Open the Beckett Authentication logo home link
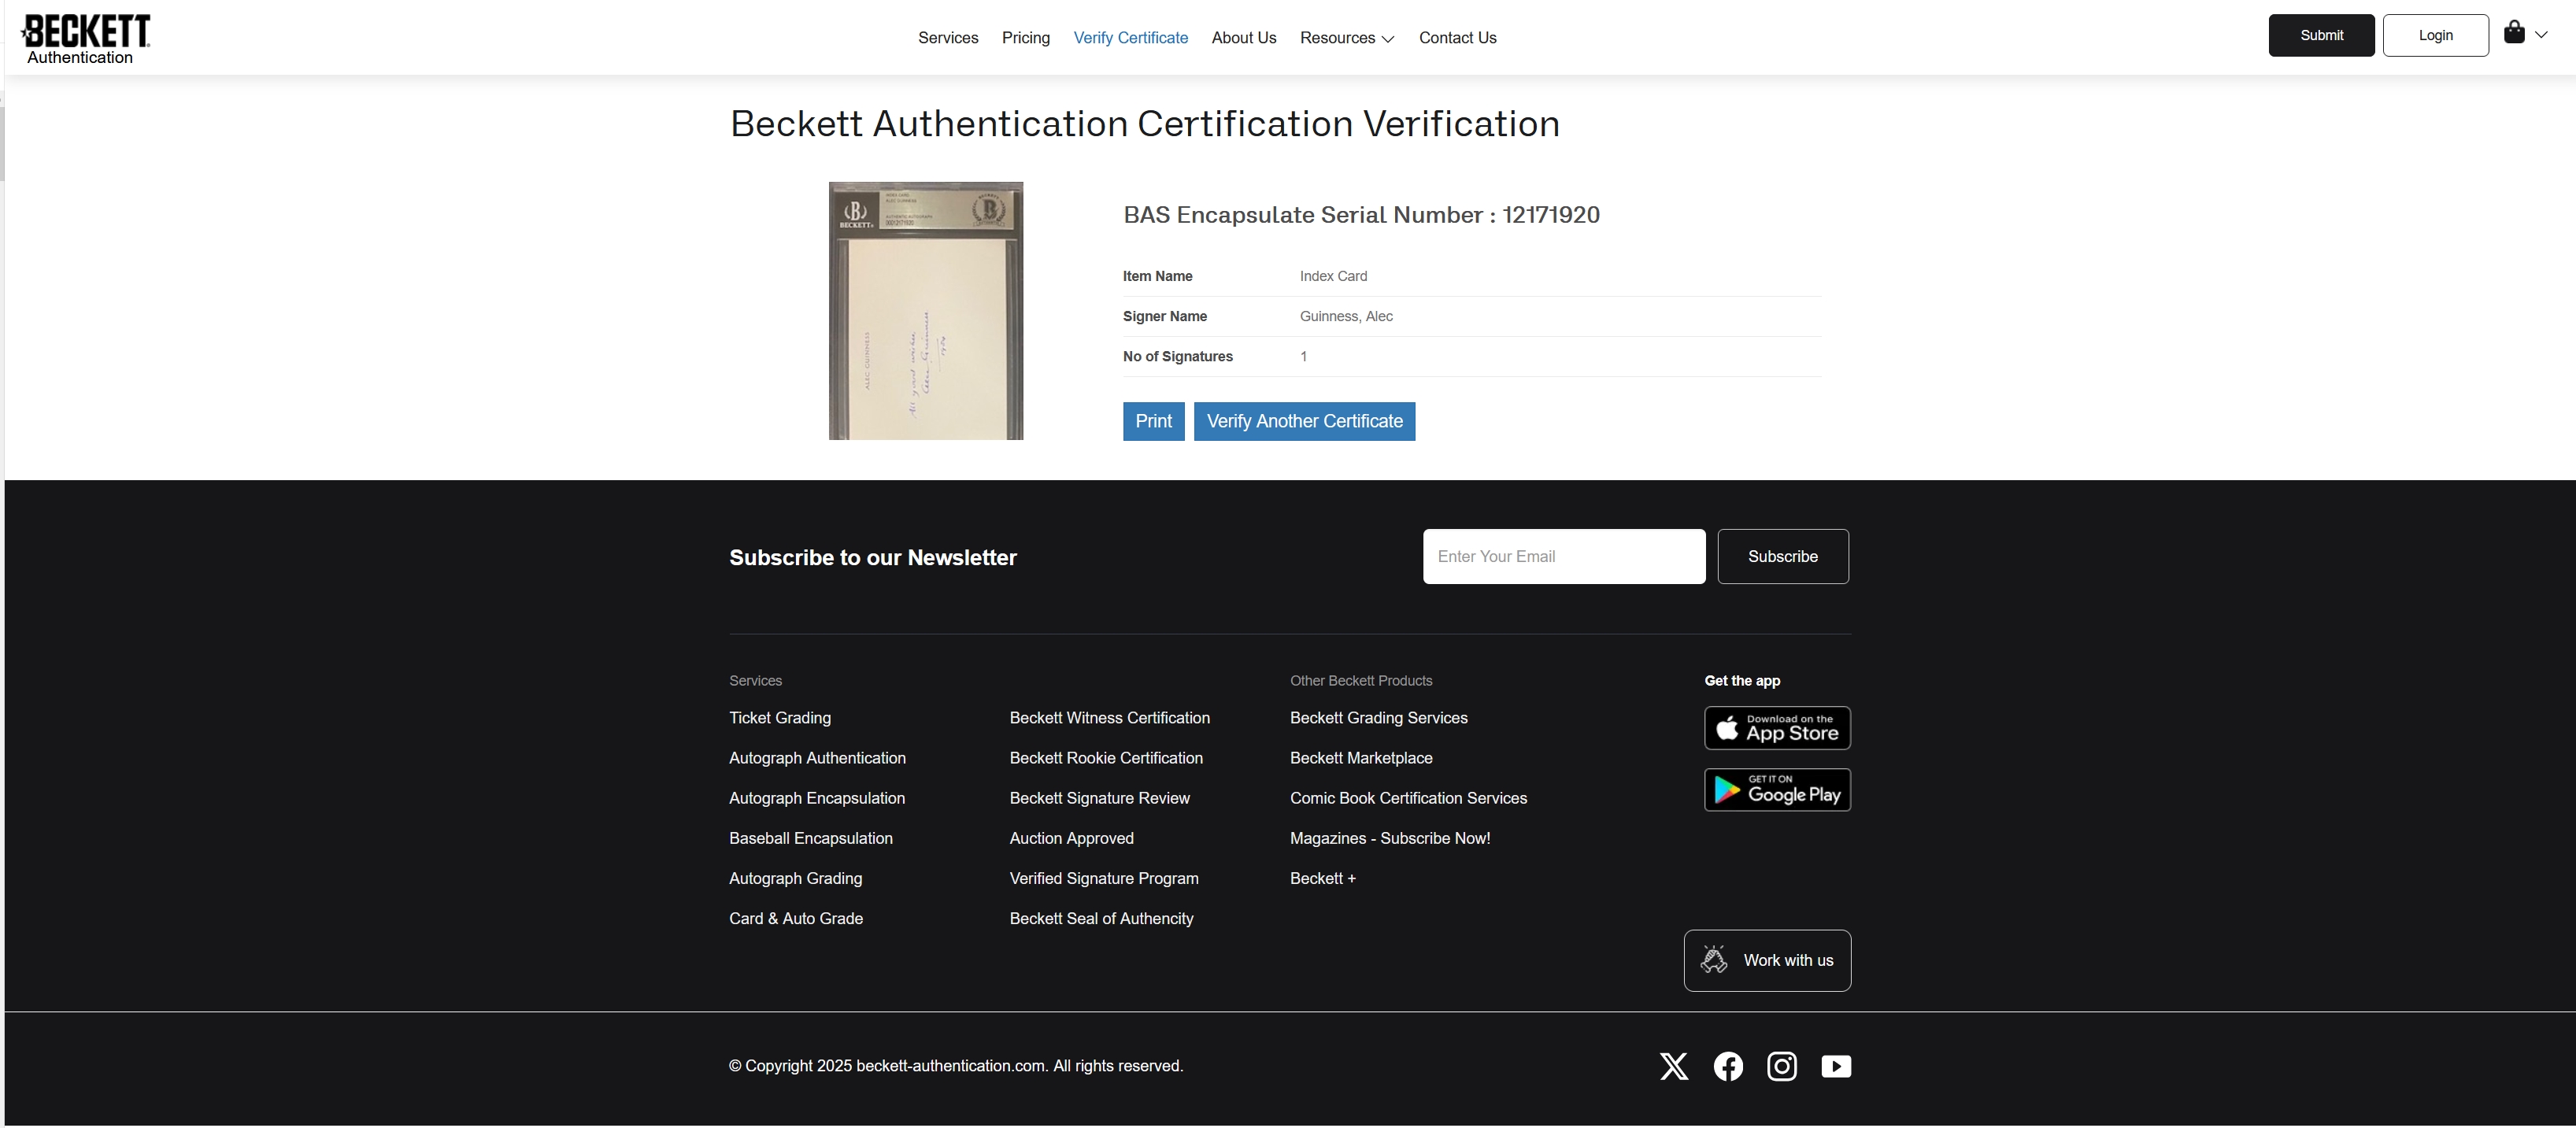Viewport: 2576px width, 1128px height. pyautogui.click(x=86, y=39)
